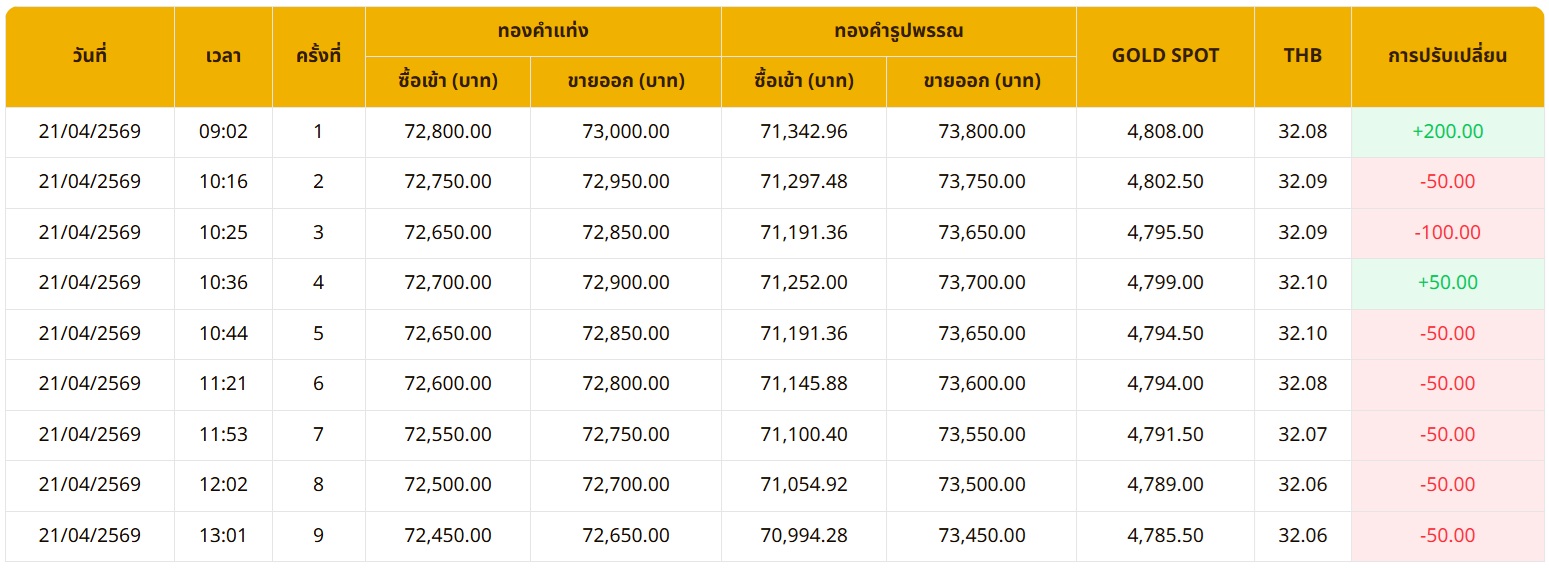Click the 09:02 time cell

(223, 131)
